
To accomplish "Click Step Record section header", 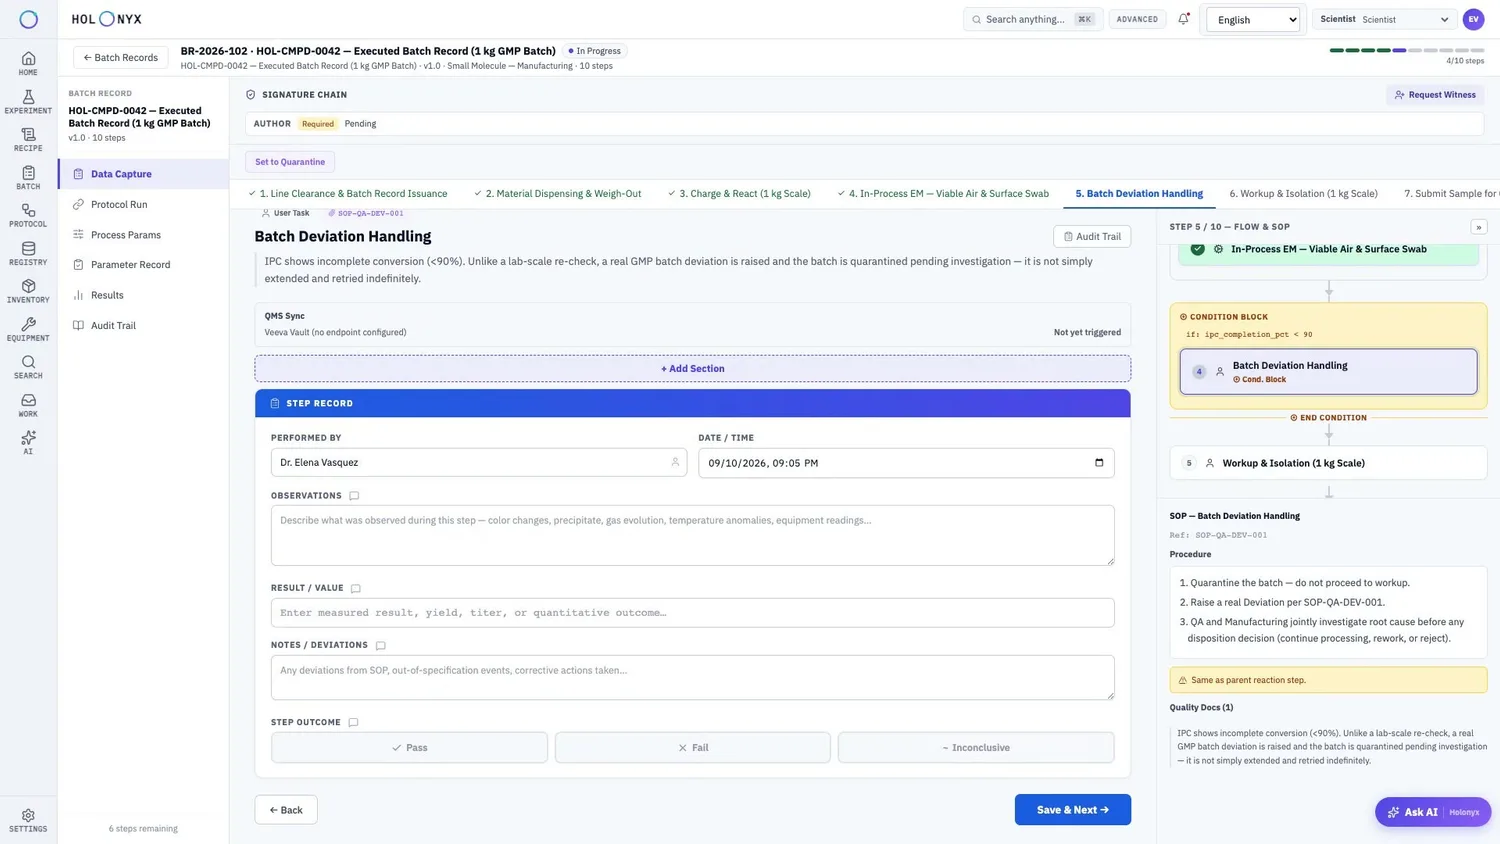I will tap(692, 403).
